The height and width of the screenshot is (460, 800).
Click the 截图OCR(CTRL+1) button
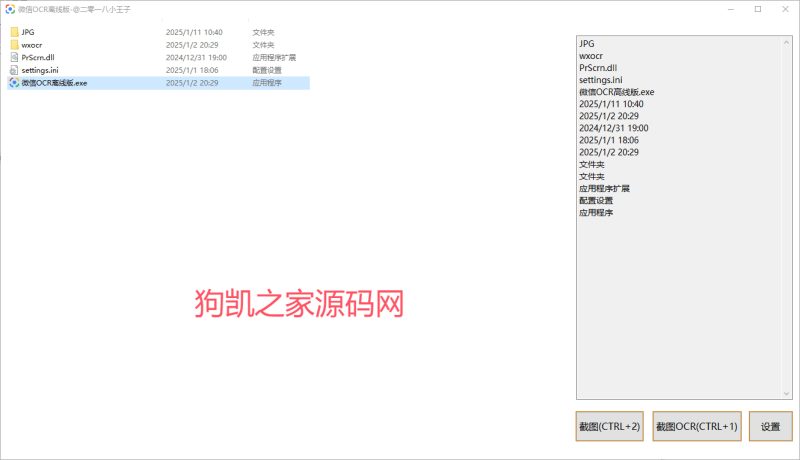click(x=697, y=426)
